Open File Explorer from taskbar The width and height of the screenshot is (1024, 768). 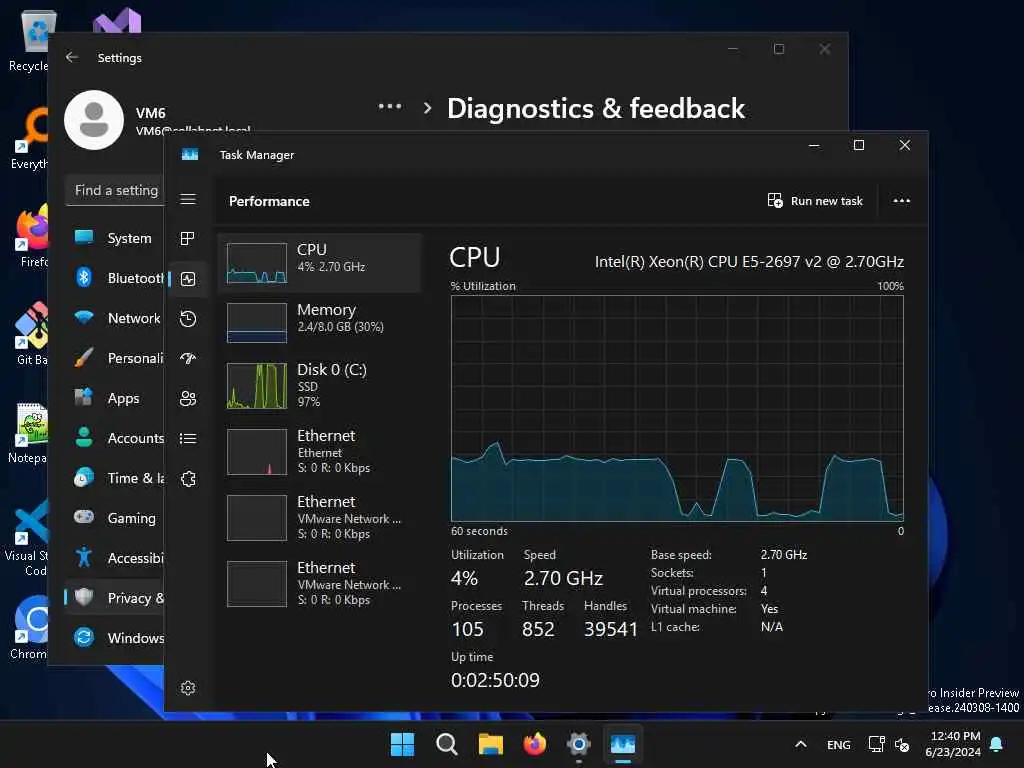[490, 744]
